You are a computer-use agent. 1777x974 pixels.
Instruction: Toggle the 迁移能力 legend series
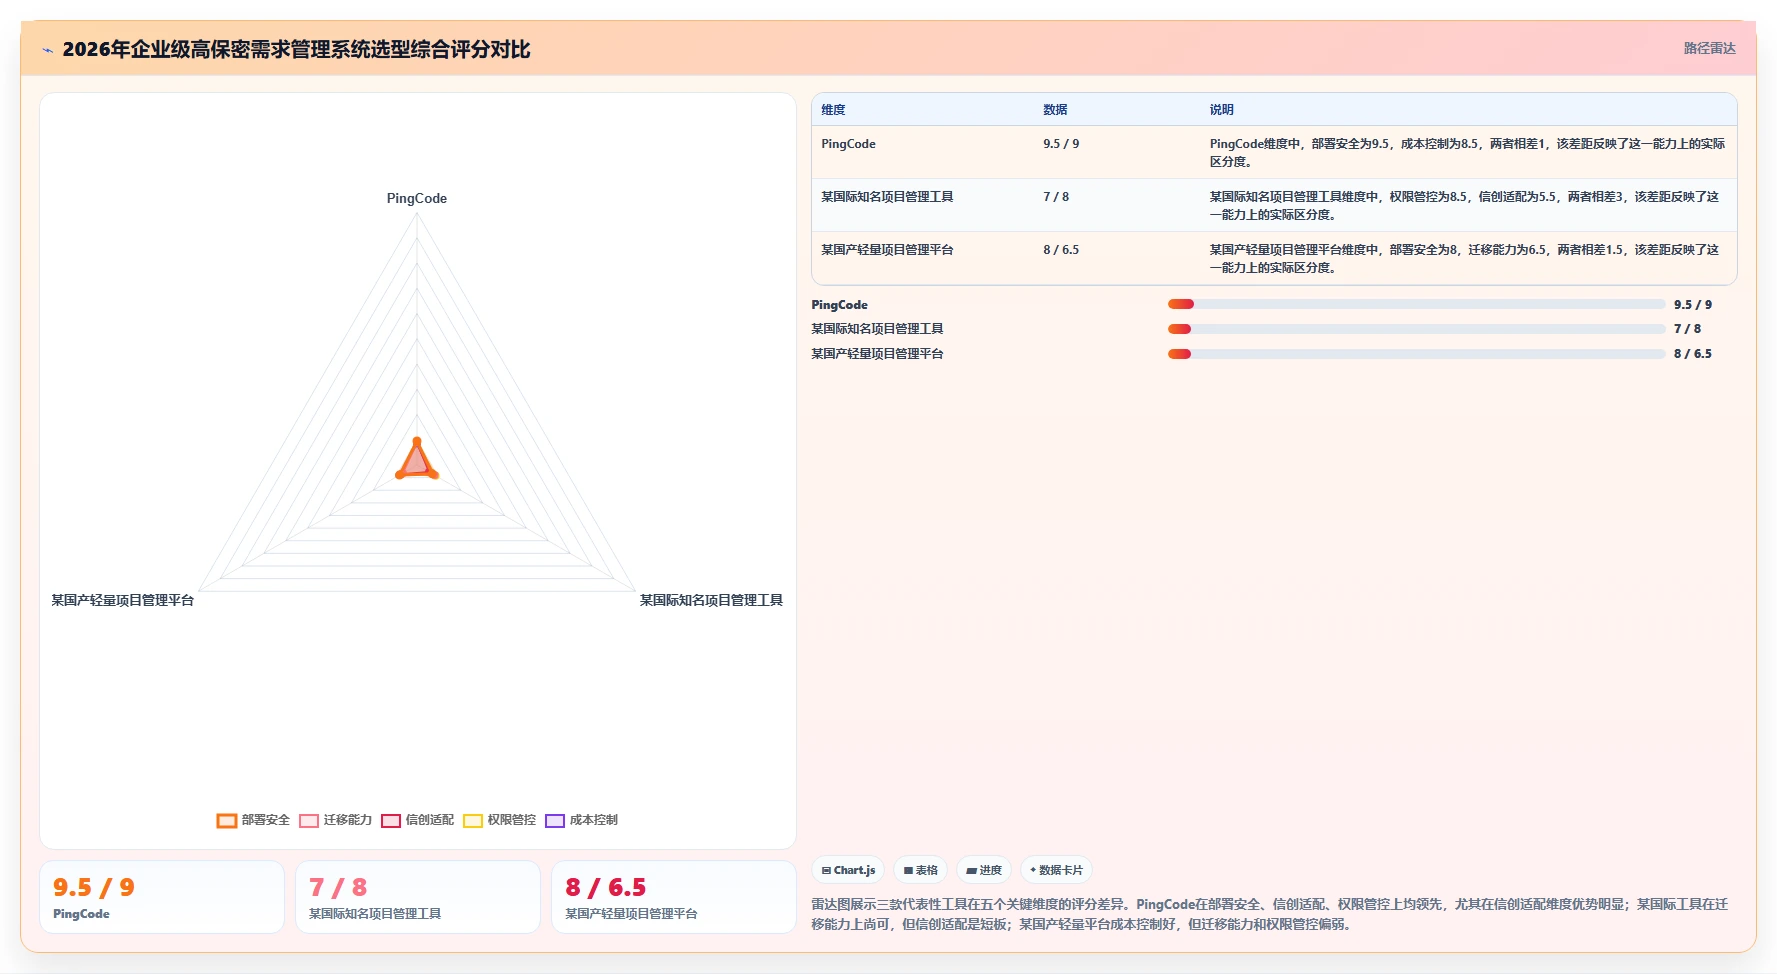point(335,820)
